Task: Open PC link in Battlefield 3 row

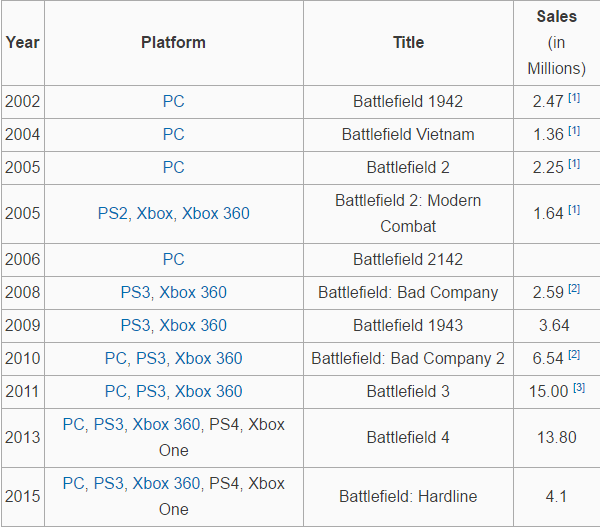Action: tap(116, 392)
